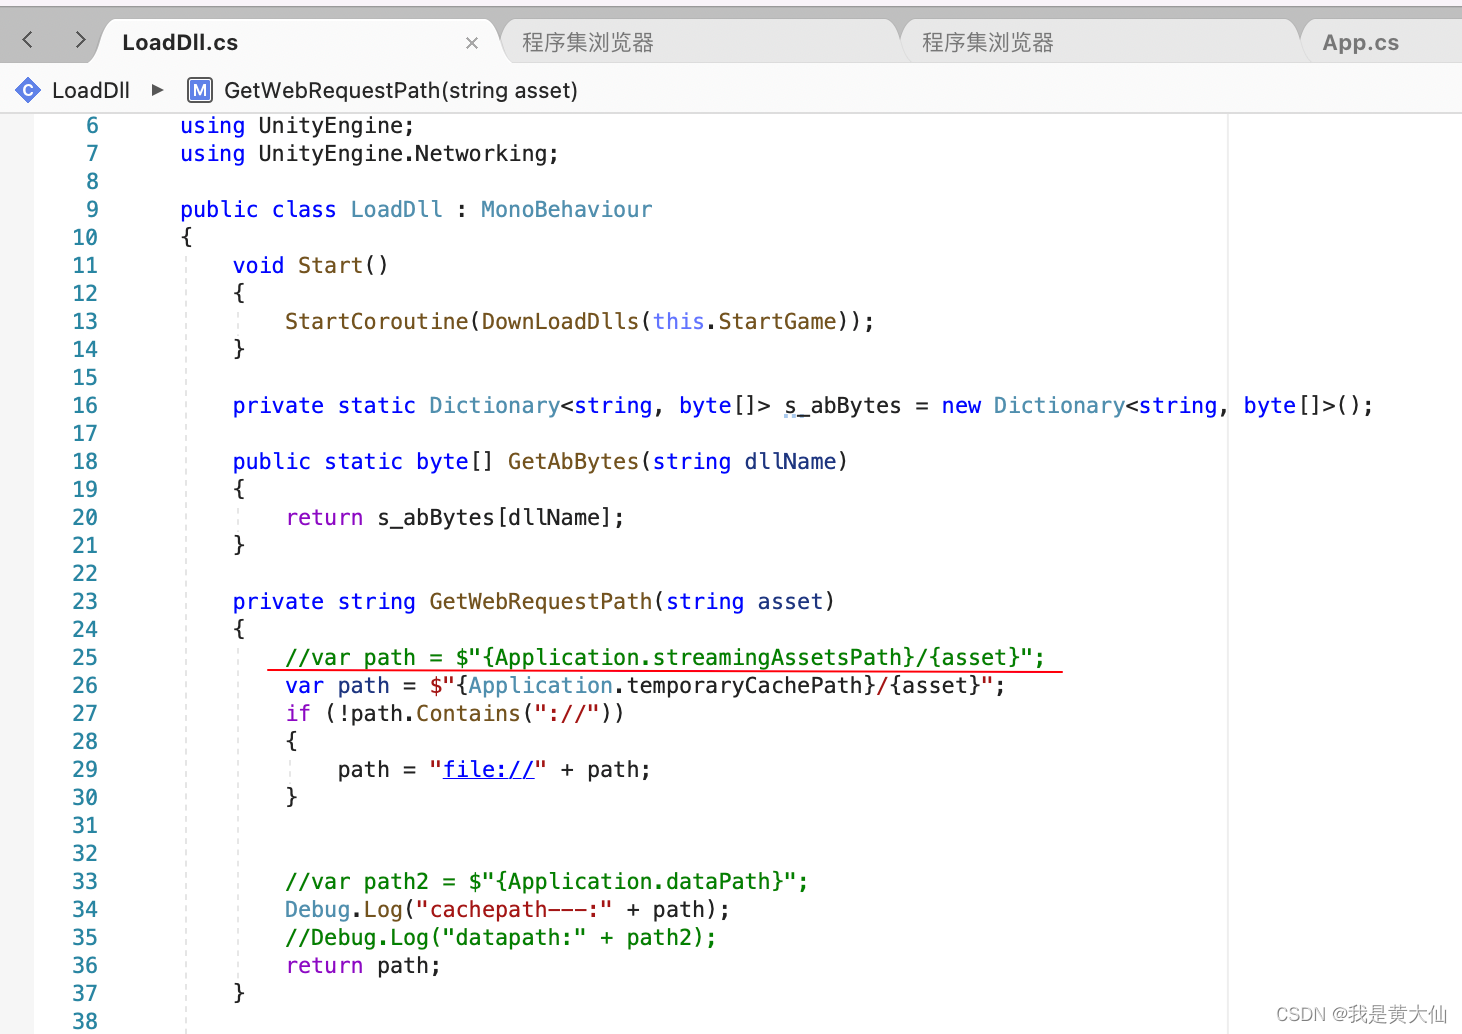Click new Dictionary on line 16

tap(1033, 405)
